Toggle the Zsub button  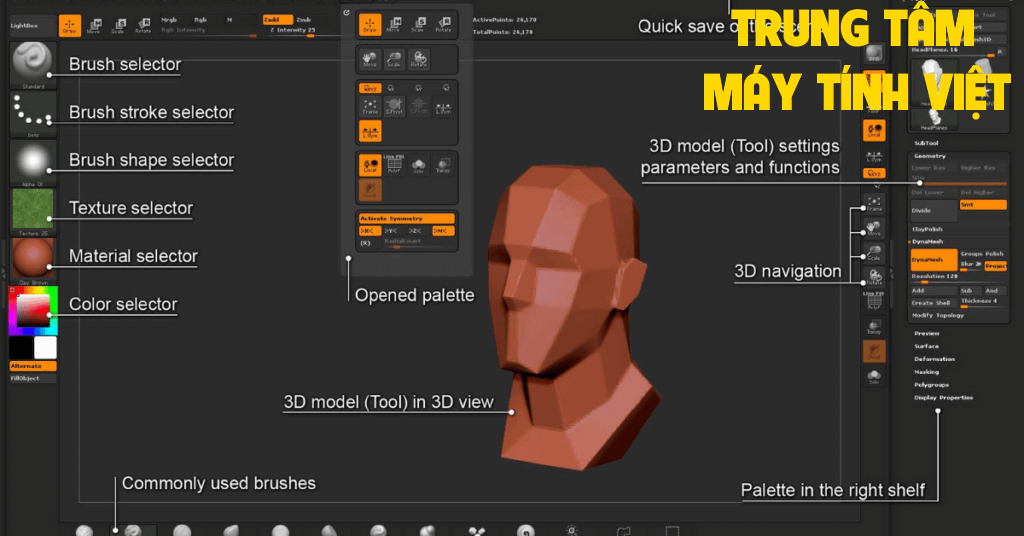coord(304,19)
